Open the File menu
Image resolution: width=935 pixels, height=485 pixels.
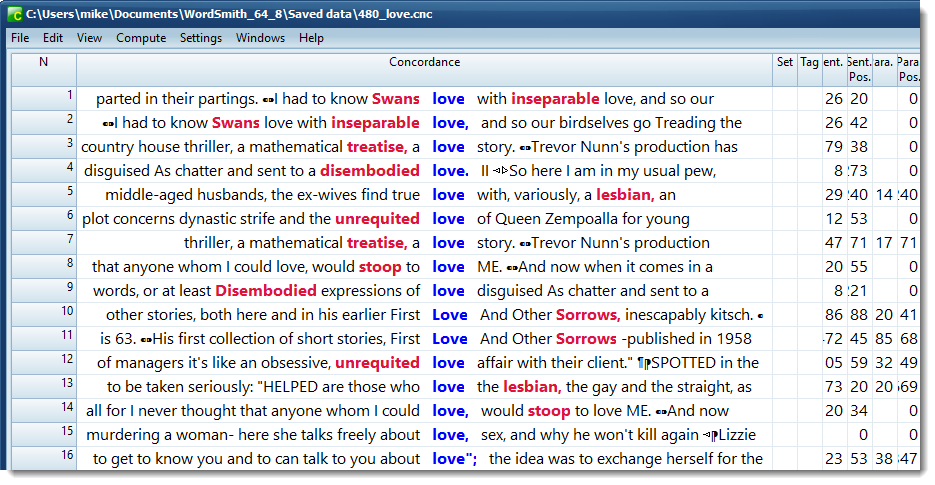pos(20,38)
